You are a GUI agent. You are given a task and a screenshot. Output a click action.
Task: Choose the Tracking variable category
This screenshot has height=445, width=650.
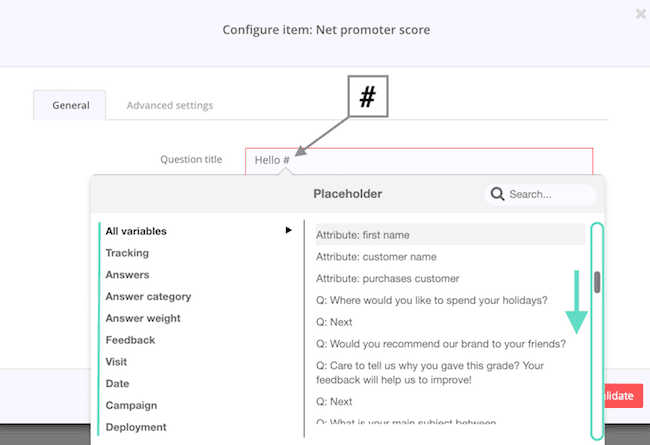tap(127, 253)
